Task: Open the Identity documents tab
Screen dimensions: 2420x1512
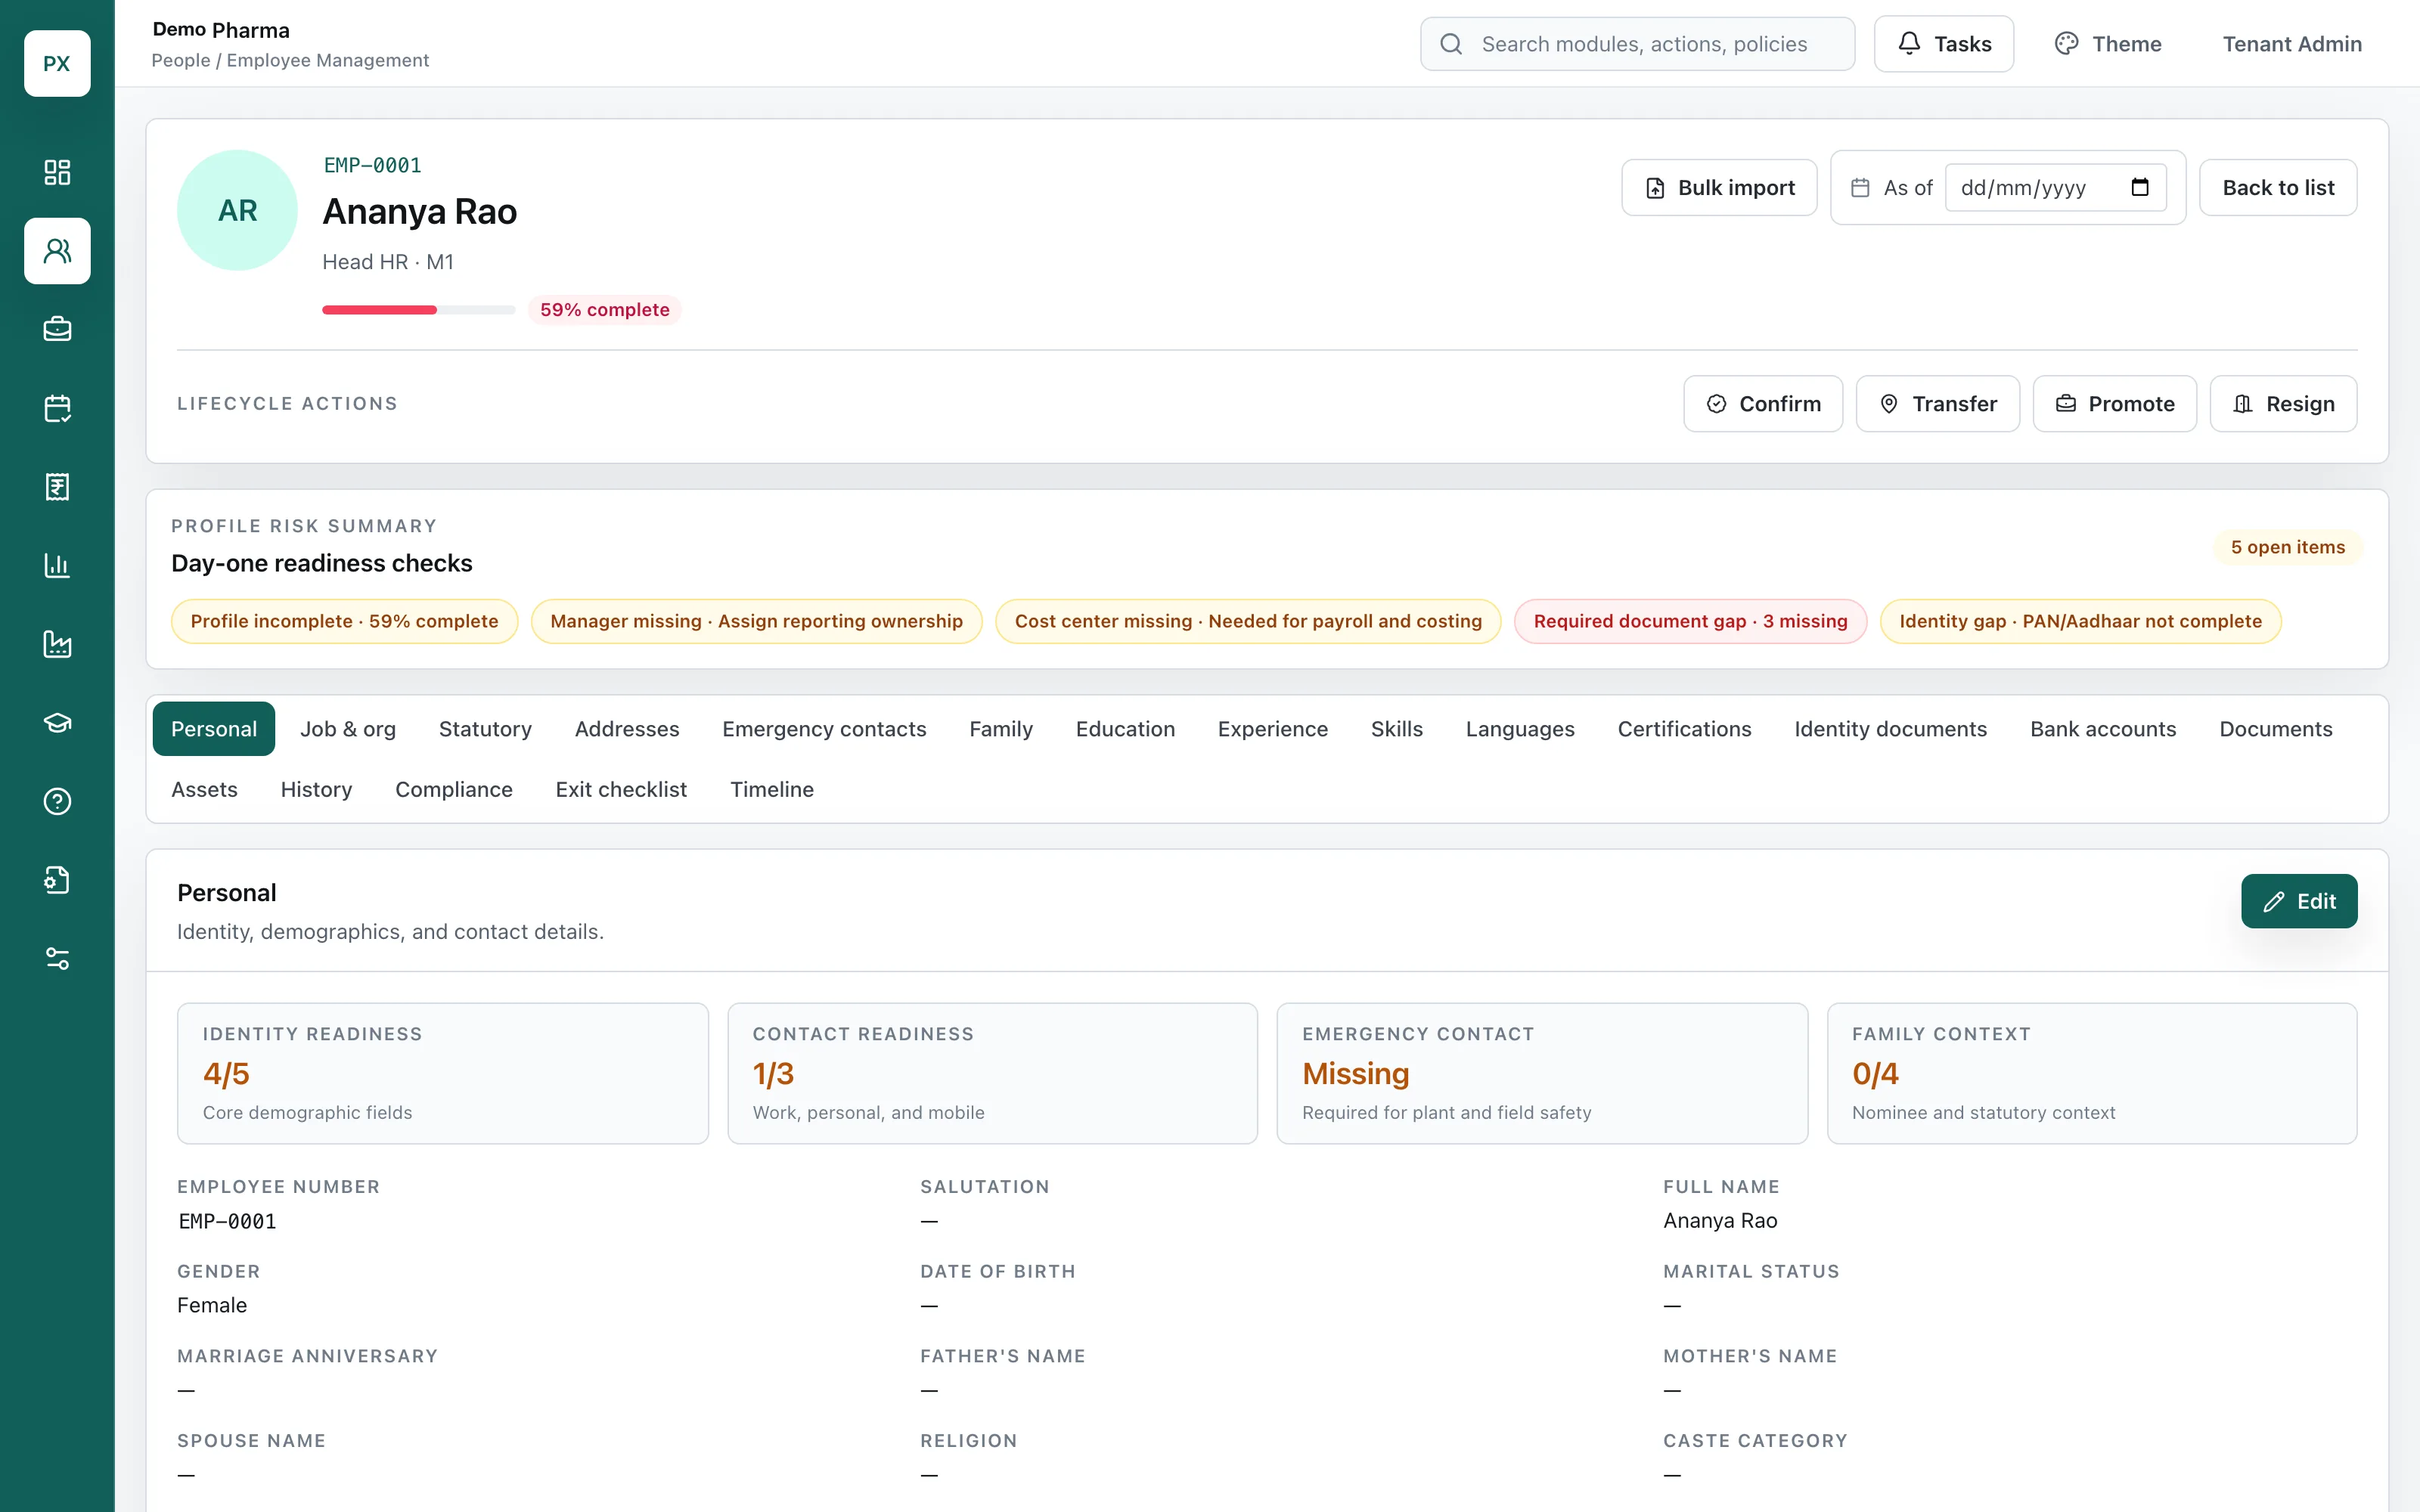Action: [x=1890, y=729]
